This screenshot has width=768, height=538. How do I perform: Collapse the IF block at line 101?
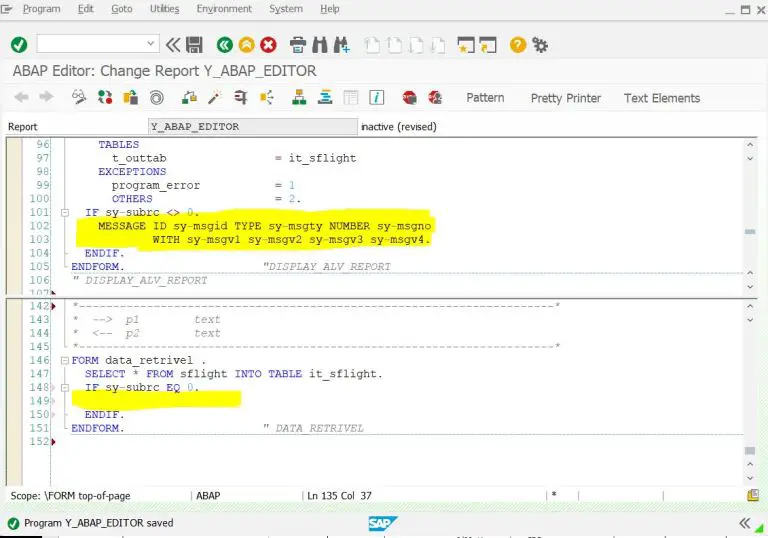pos(65,213)
